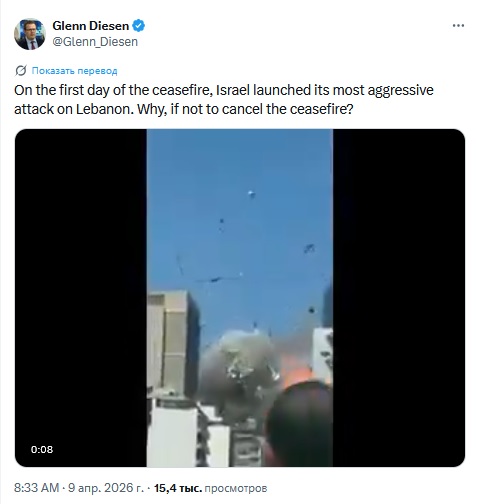The height and width of the screenshot is (504, 478).
Task: Open the Glenn Diesen display name
Action: coord(91,26)
